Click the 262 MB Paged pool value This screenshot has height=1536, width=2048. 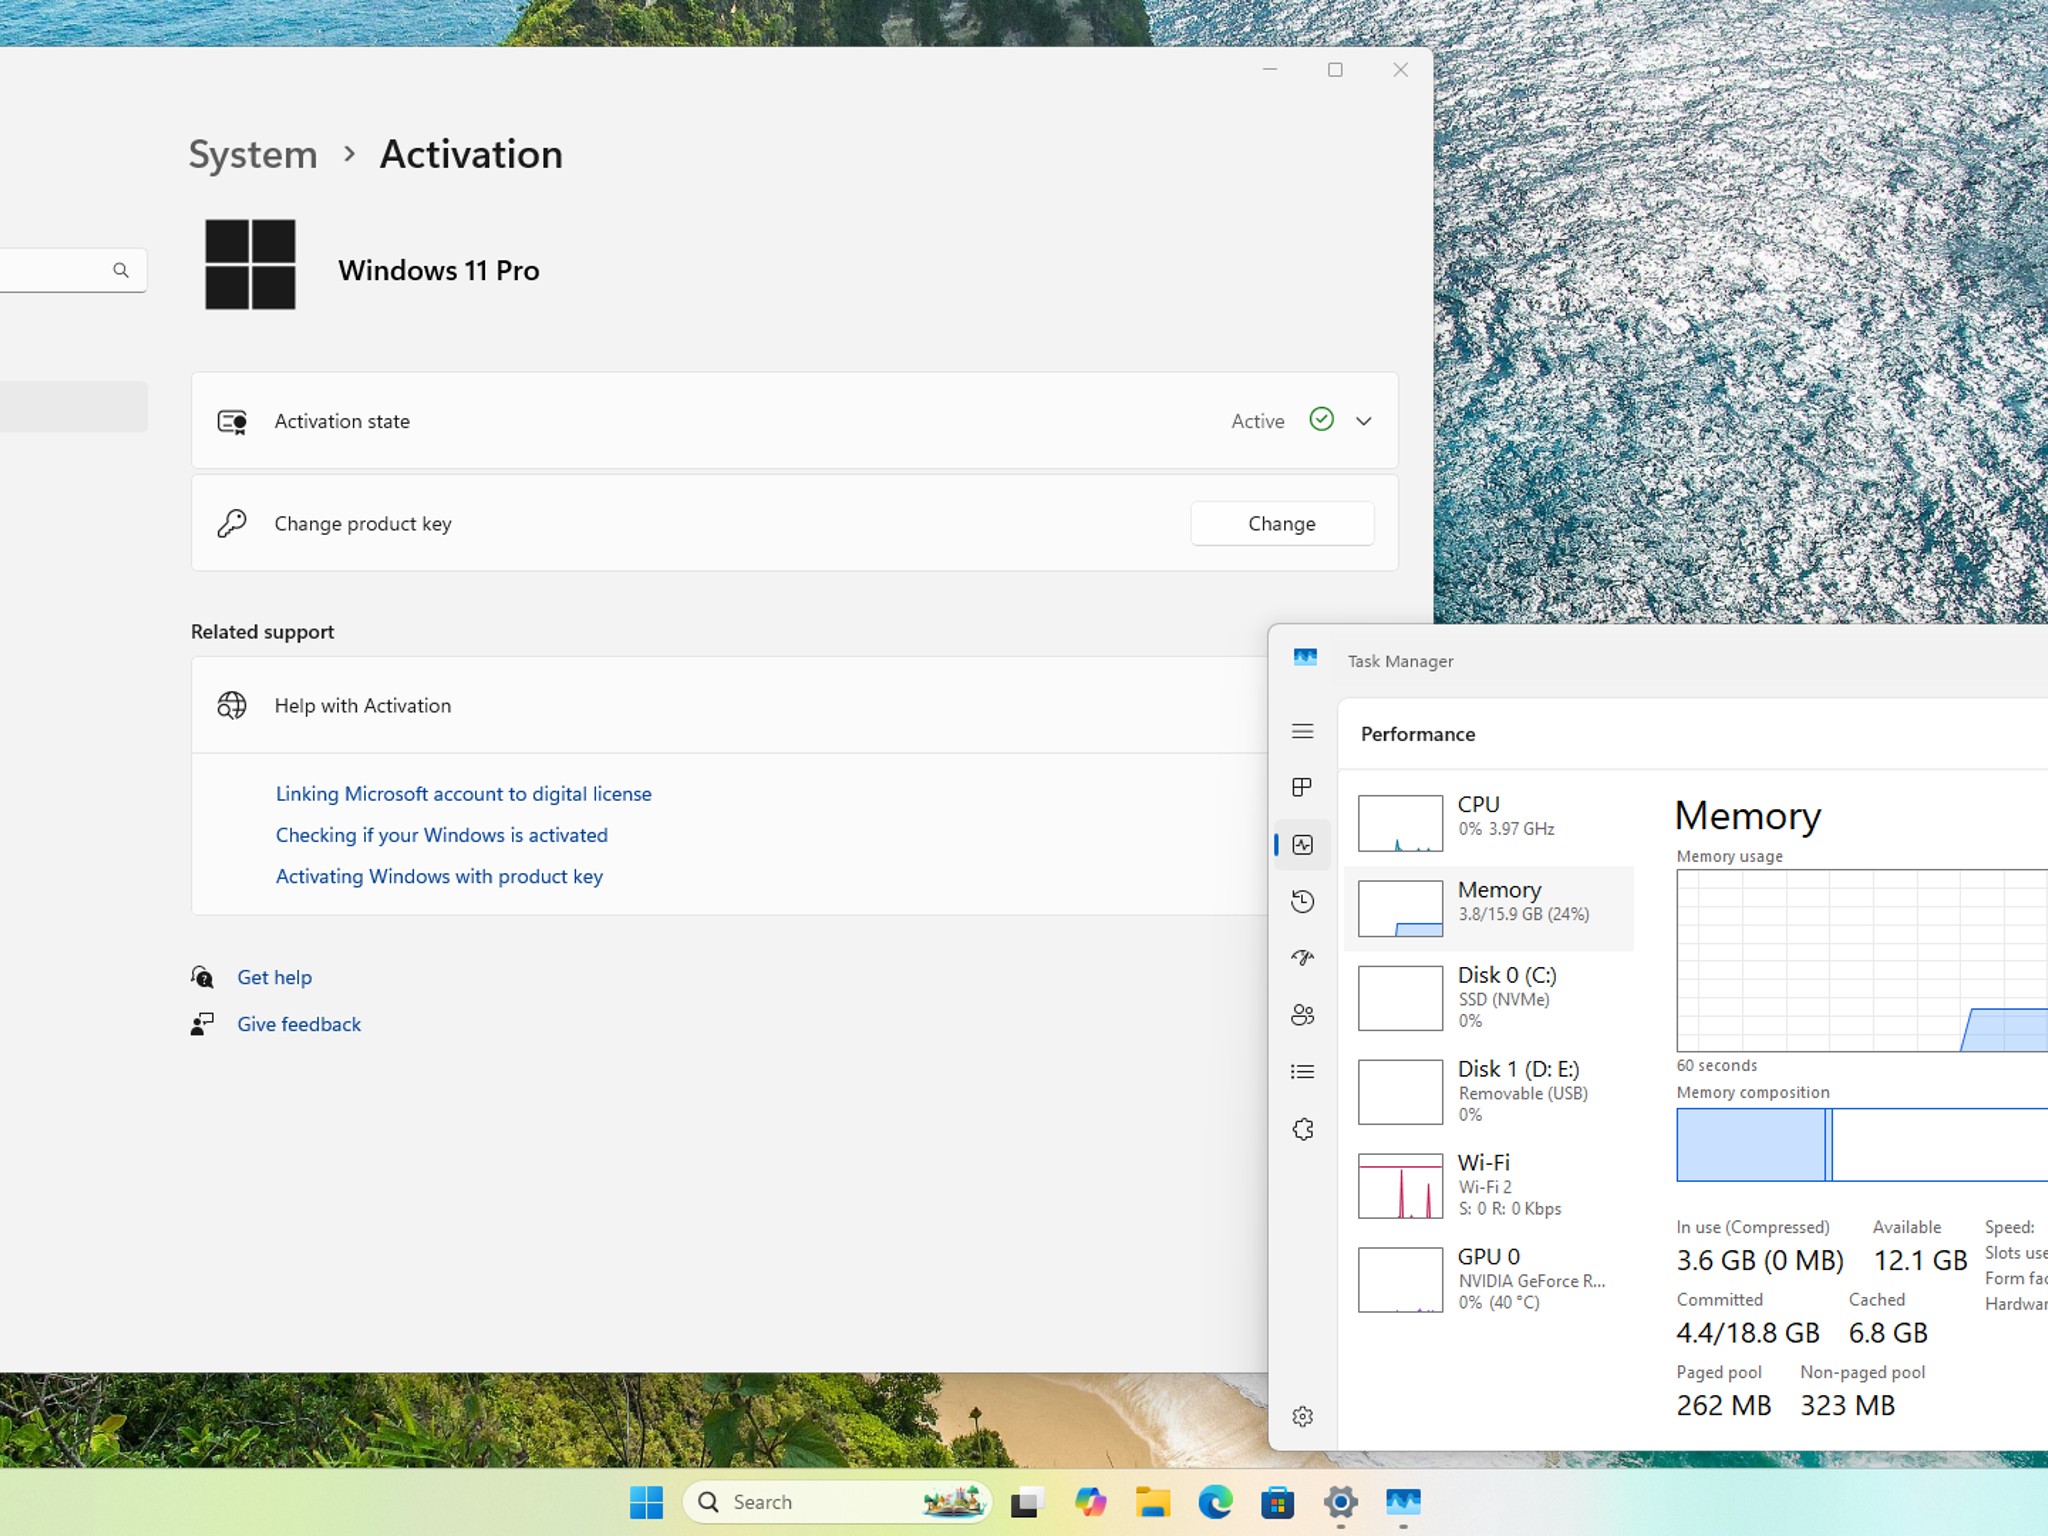1724,1405
